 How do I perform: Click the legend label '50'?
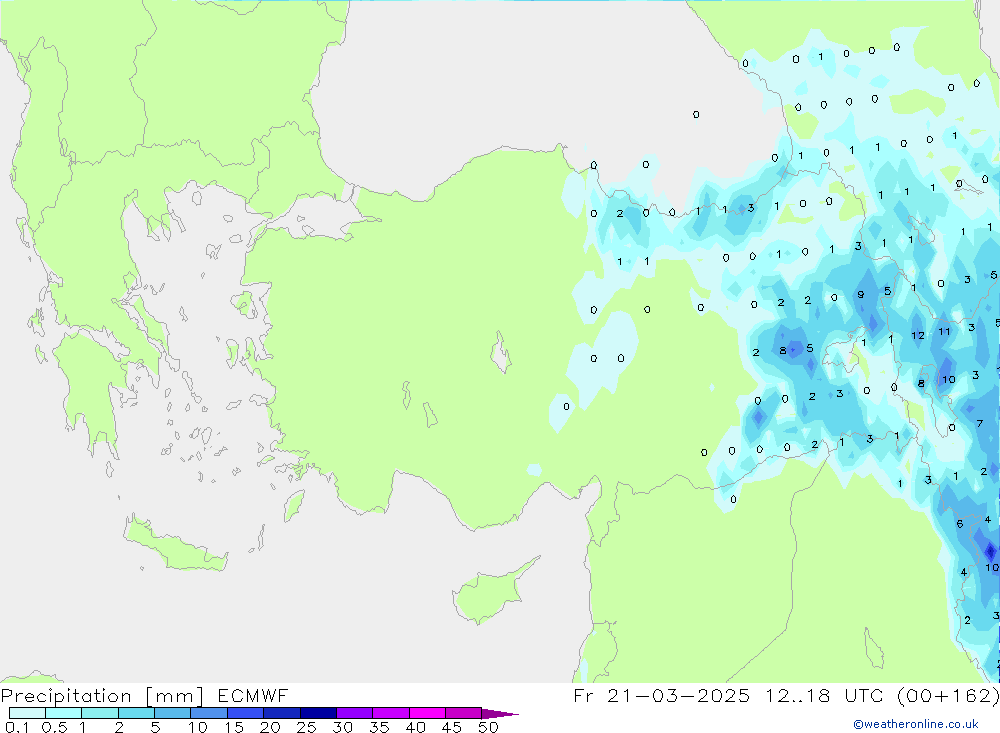[488, 727]
